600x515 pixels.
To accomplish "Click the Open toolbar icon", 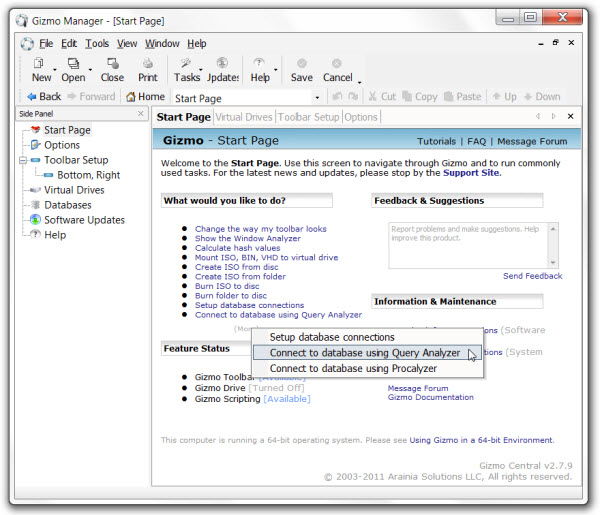I will [x=73, y=64].
